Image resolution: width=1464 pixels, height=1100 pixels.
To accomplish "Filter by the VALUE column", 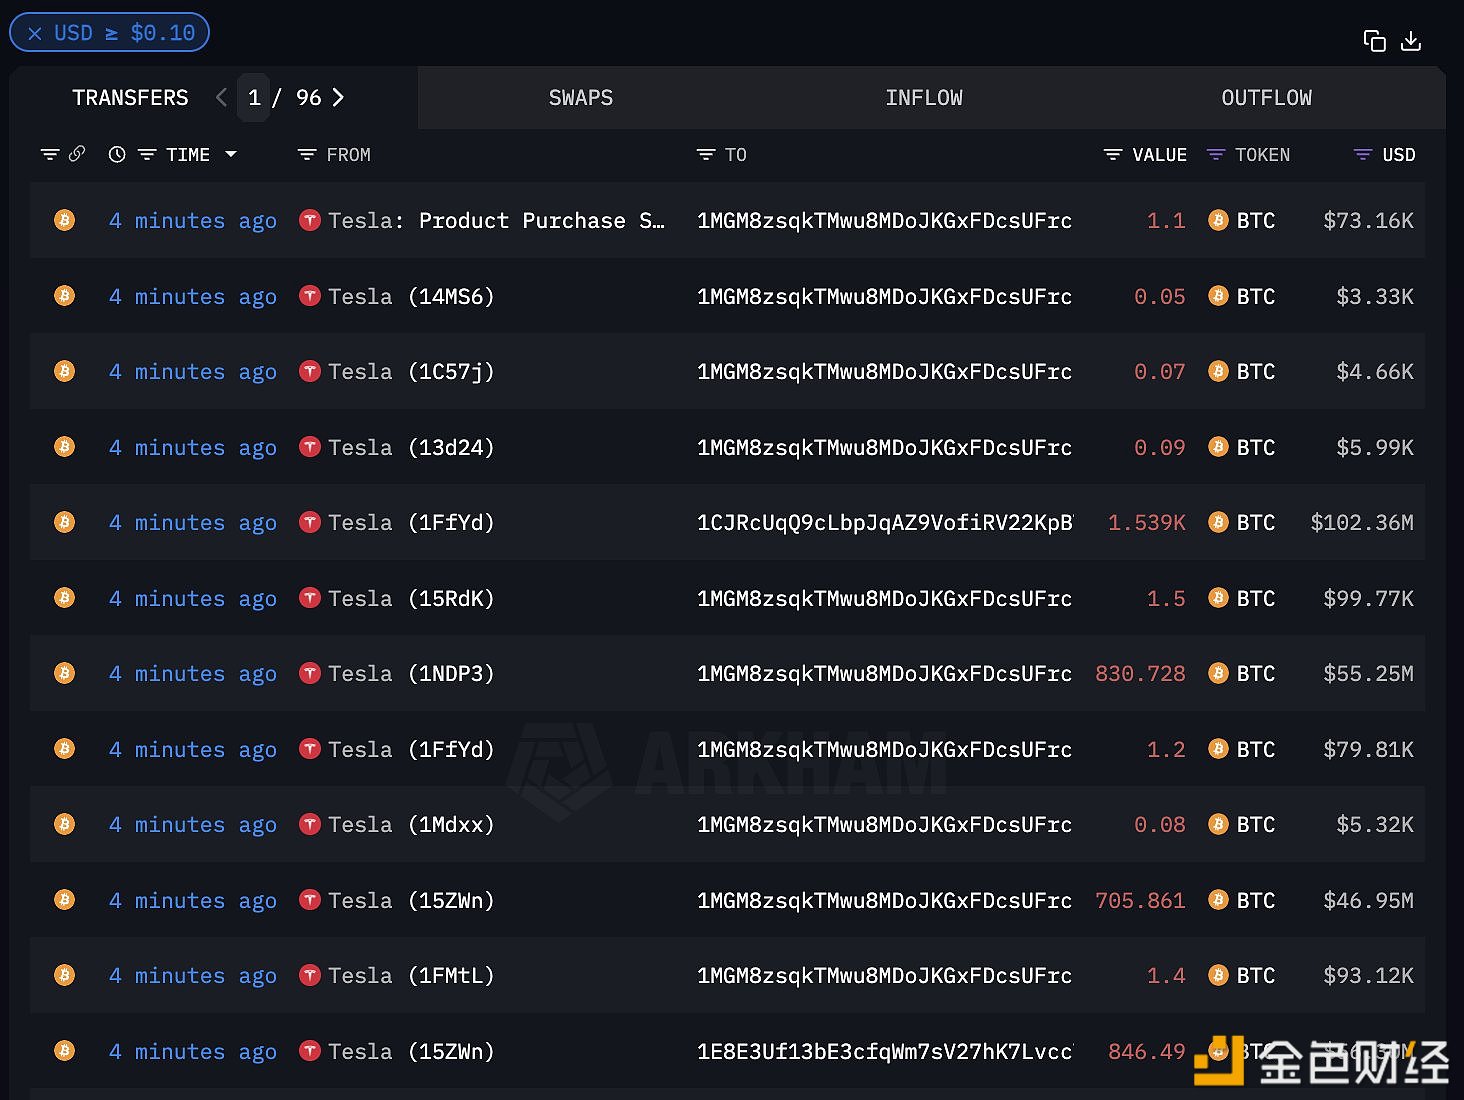I will point(1113,154).
